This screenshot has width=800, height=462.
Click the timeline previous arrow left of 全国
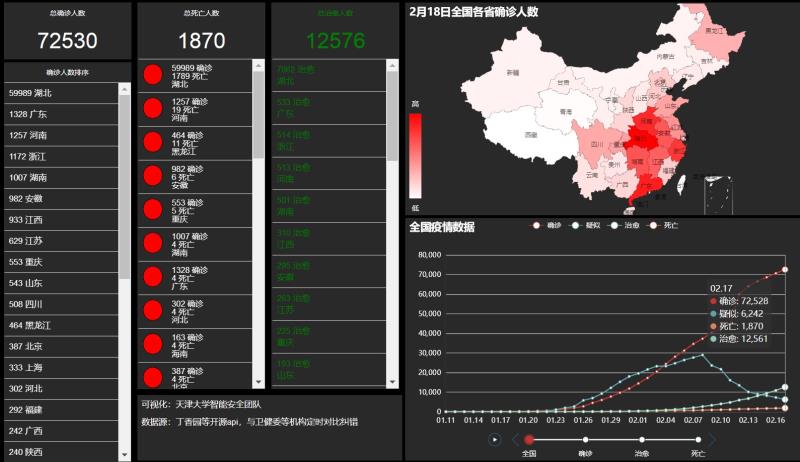coord(515,438)
